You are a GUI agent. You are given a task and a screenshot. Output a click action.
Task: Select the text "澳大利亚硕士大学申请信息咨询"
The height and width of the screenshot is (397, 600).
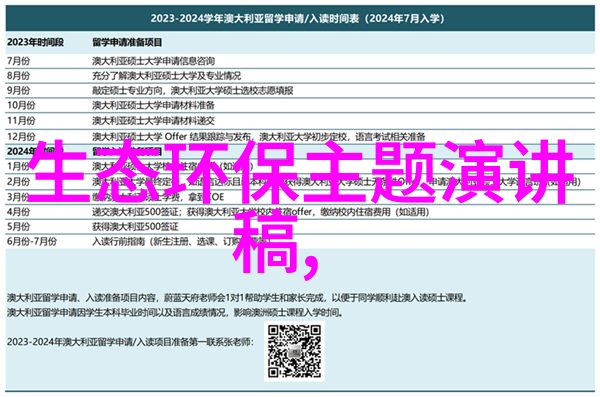153,61
